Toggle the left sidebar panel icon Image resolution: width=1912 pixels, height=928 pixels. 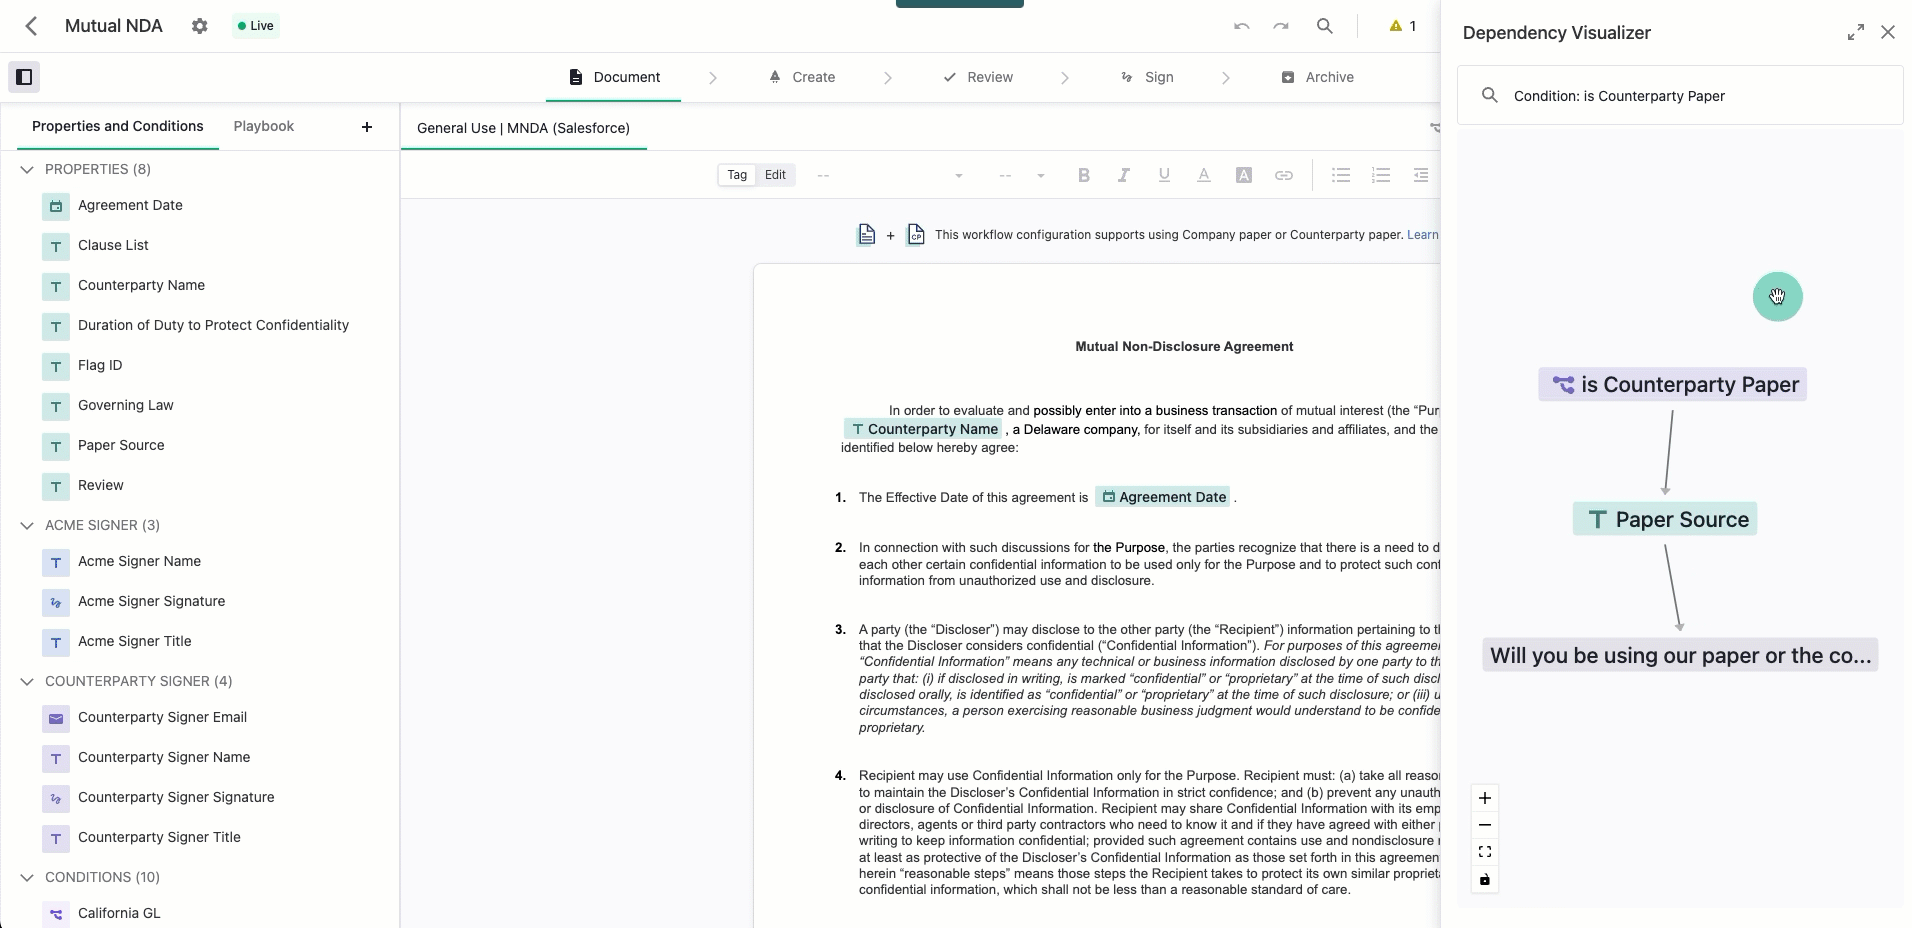pos(25,76)
